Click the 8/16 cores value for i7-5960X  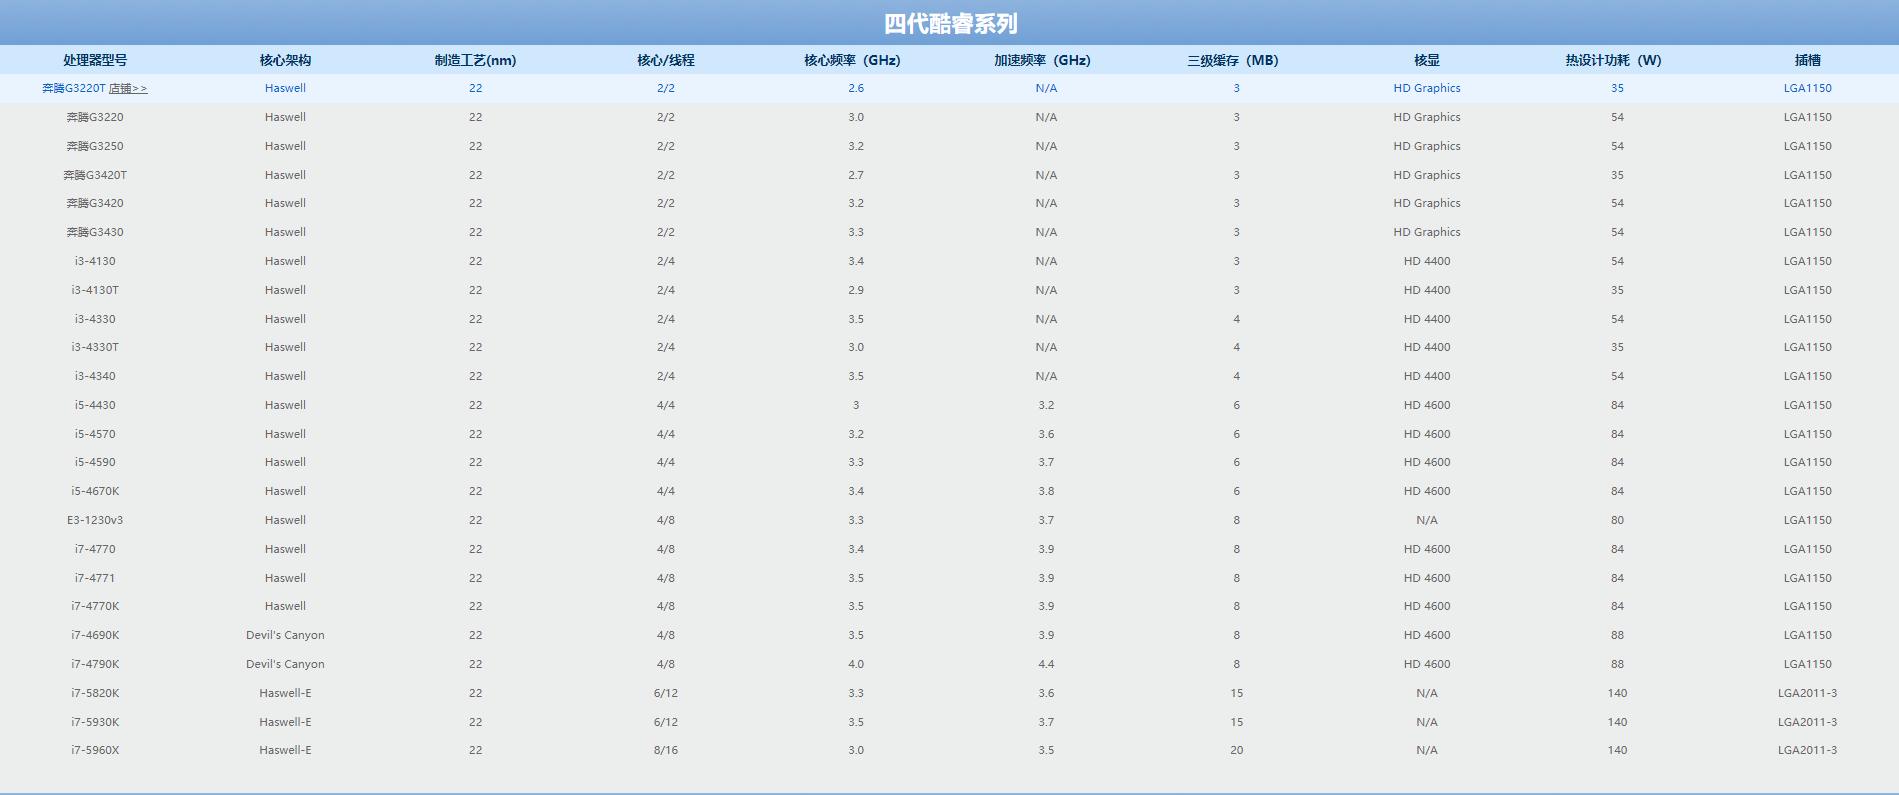tap(666, 750)
